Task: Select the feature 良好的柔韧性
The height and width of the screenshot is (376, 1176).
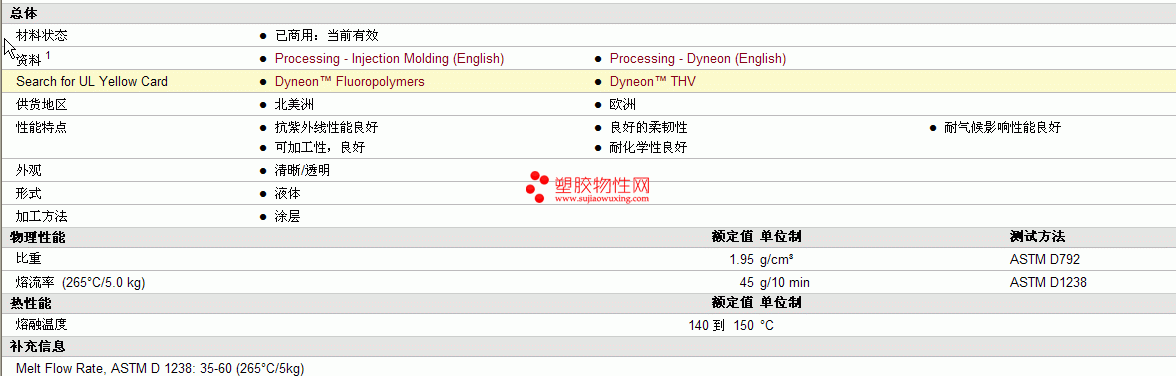Action: [648, 128]
